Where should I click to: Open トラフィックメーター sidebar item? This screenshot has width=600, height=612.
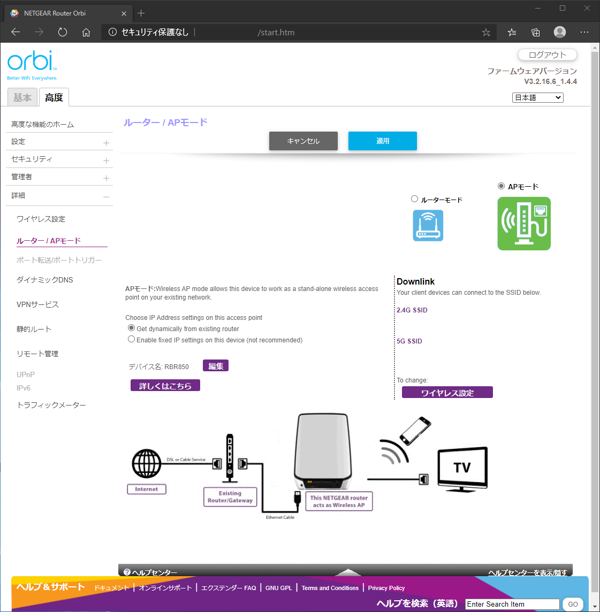coord(51,405)
